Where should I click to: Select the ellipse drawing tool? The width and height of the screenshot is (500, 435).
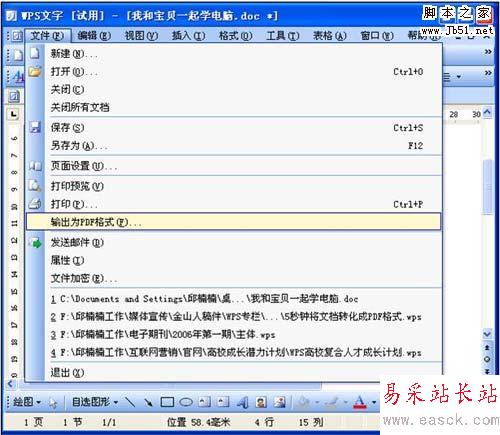(186, 402)
